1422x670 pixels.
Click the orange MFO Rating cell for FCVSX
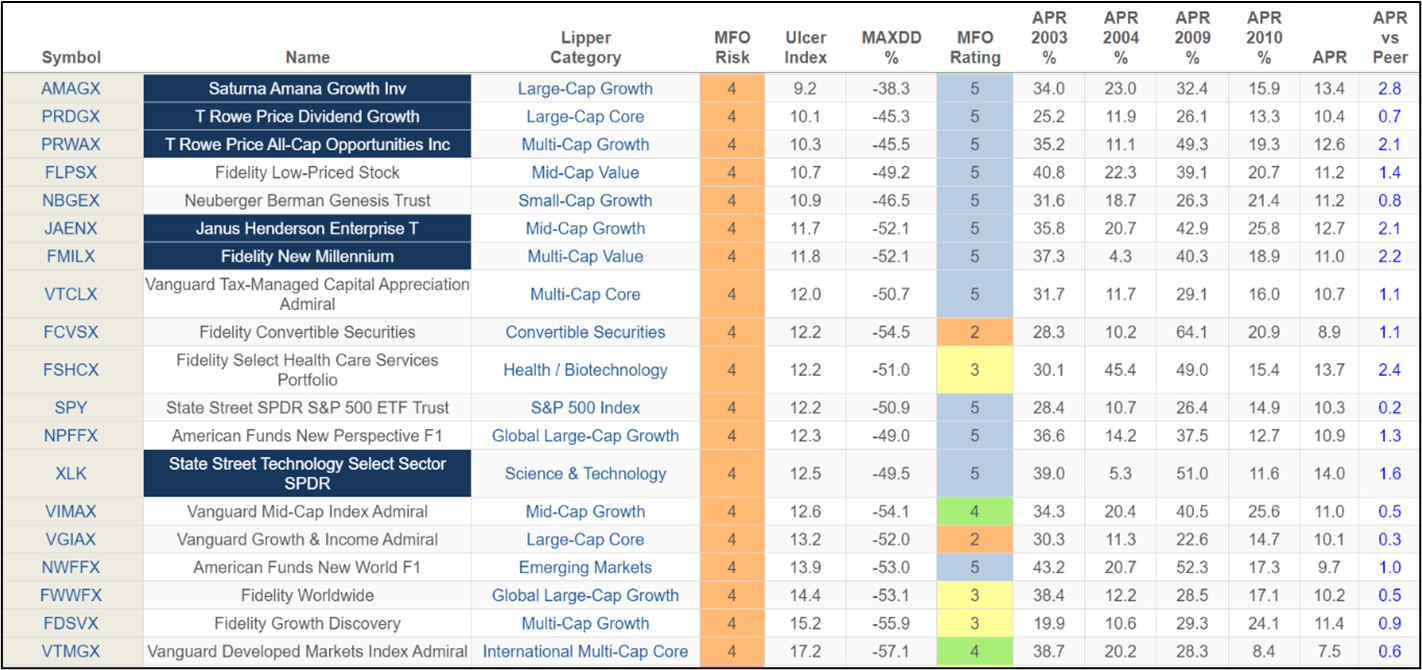(975, 332)
